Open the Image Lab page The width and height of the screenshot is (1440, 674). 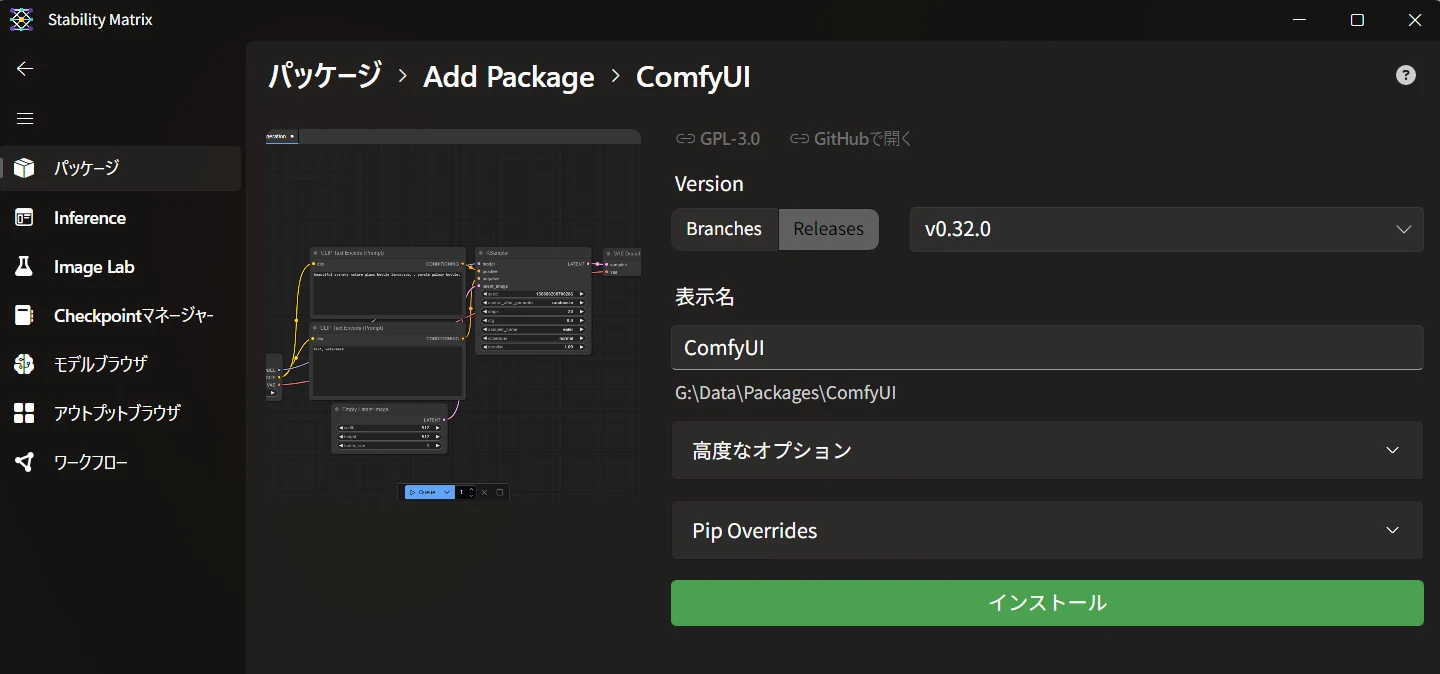pyautogui.click(x=121, y=266)
